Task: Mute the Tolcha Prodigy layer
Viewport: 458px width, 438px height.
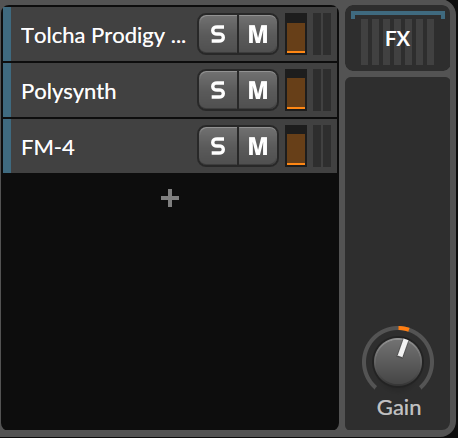Action: [258, 34]
